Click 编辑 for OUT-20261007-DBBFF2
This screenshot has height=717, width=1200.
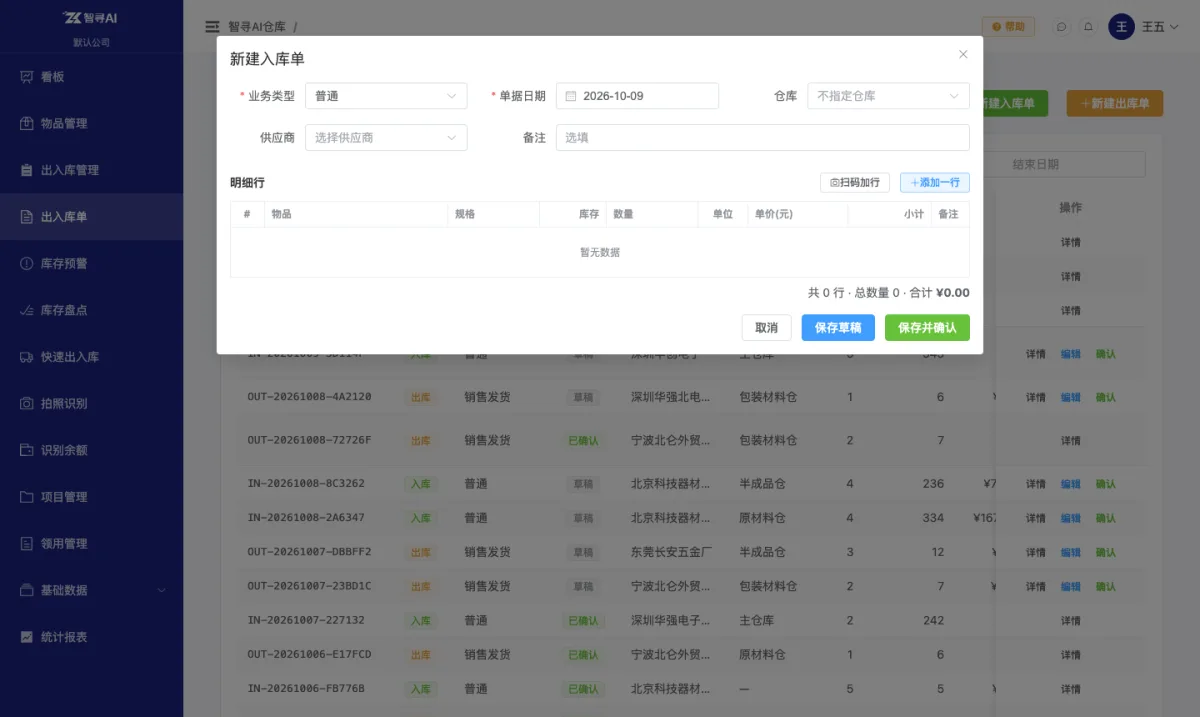click(1071, 552)
